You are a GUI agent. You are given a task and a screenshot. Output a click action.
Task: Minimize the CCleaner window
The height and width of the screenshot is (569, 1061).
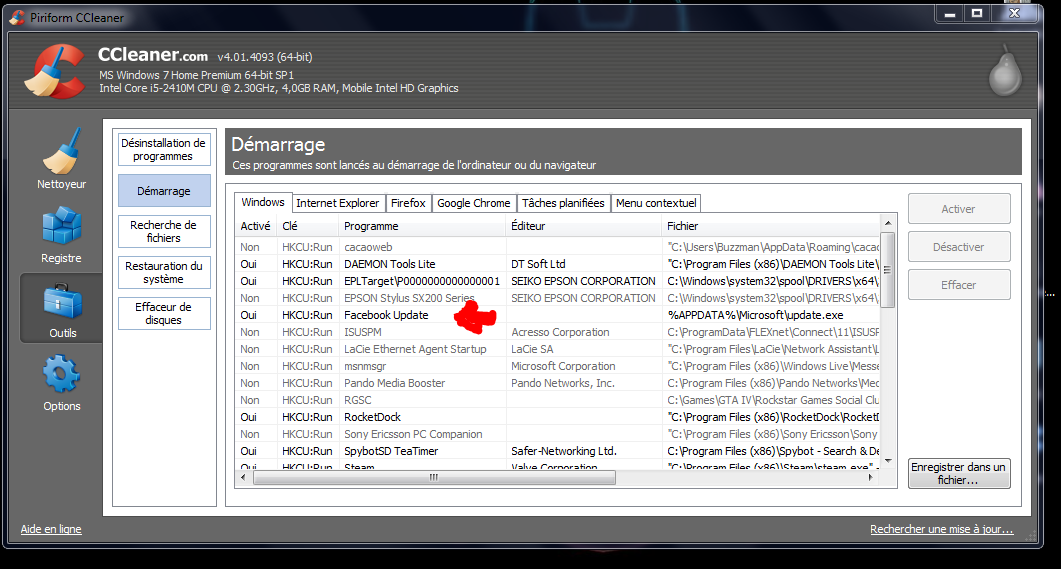[x=950, y=14]
